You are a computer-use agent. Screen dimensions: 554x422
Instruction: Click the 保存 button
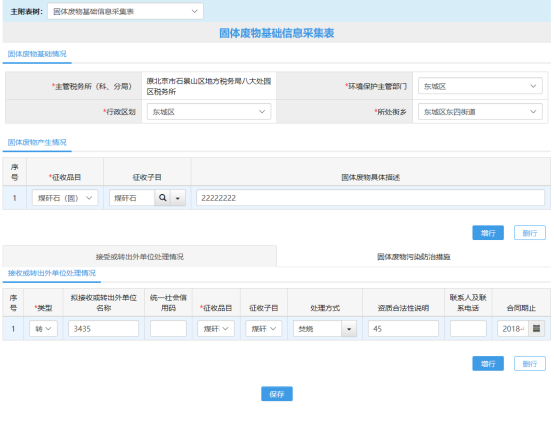point(277,394)
